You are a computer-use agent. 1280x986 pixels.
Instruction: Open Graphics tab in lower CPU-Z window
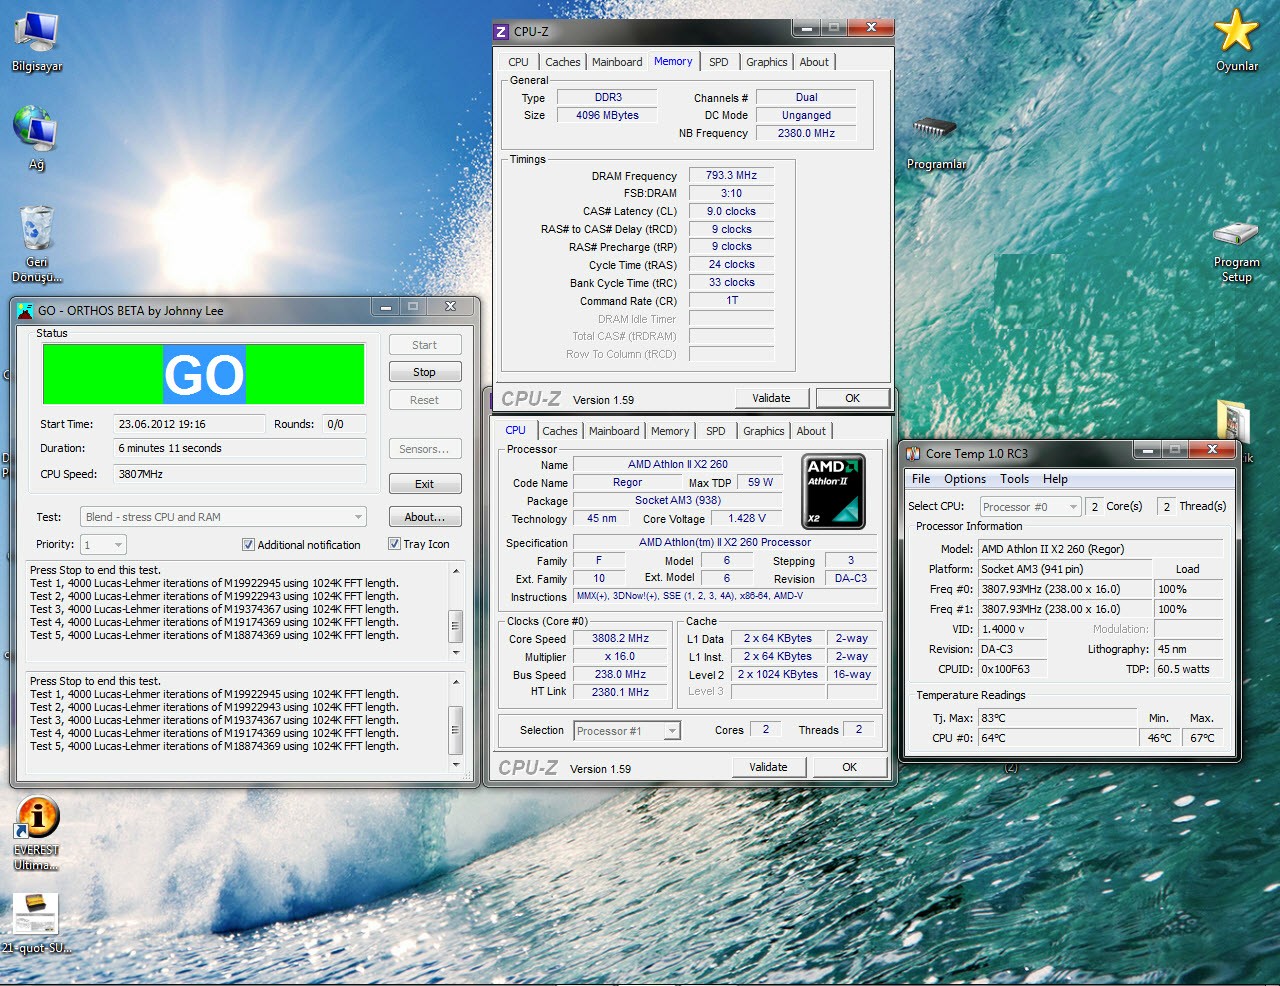tap(763, 431)
